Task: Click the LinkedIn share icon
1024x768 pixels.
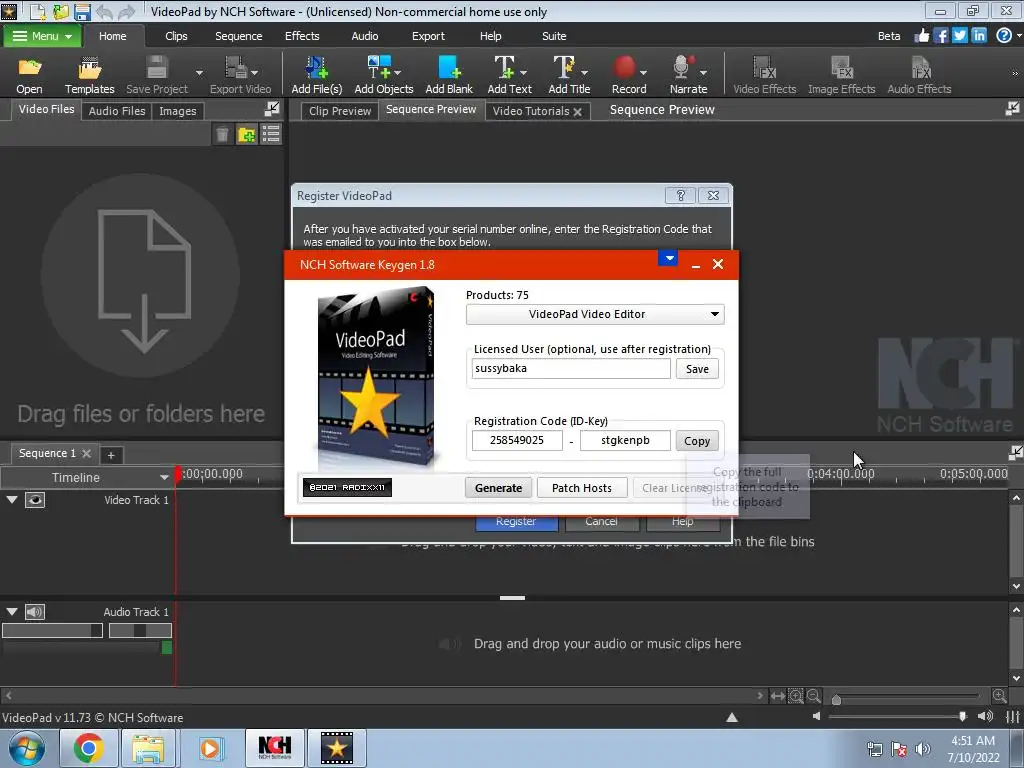Action: pyautogui.click(x=979, y=36)
